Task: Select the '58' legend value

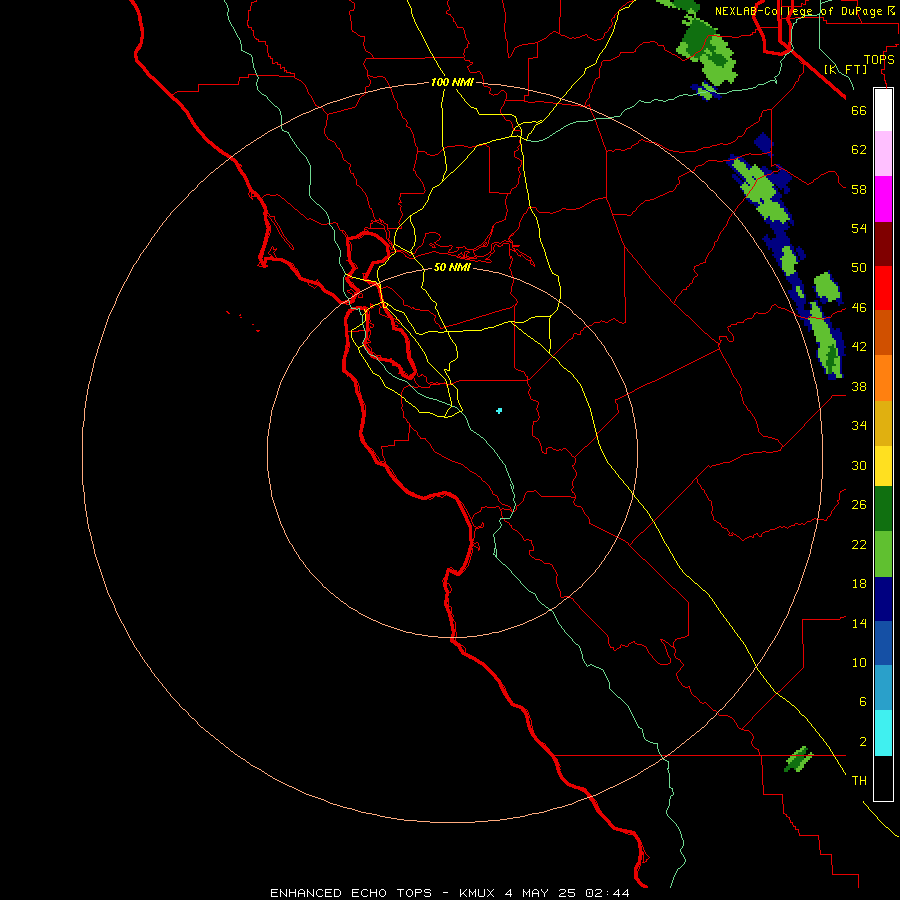Action: [x=859, y=189]
